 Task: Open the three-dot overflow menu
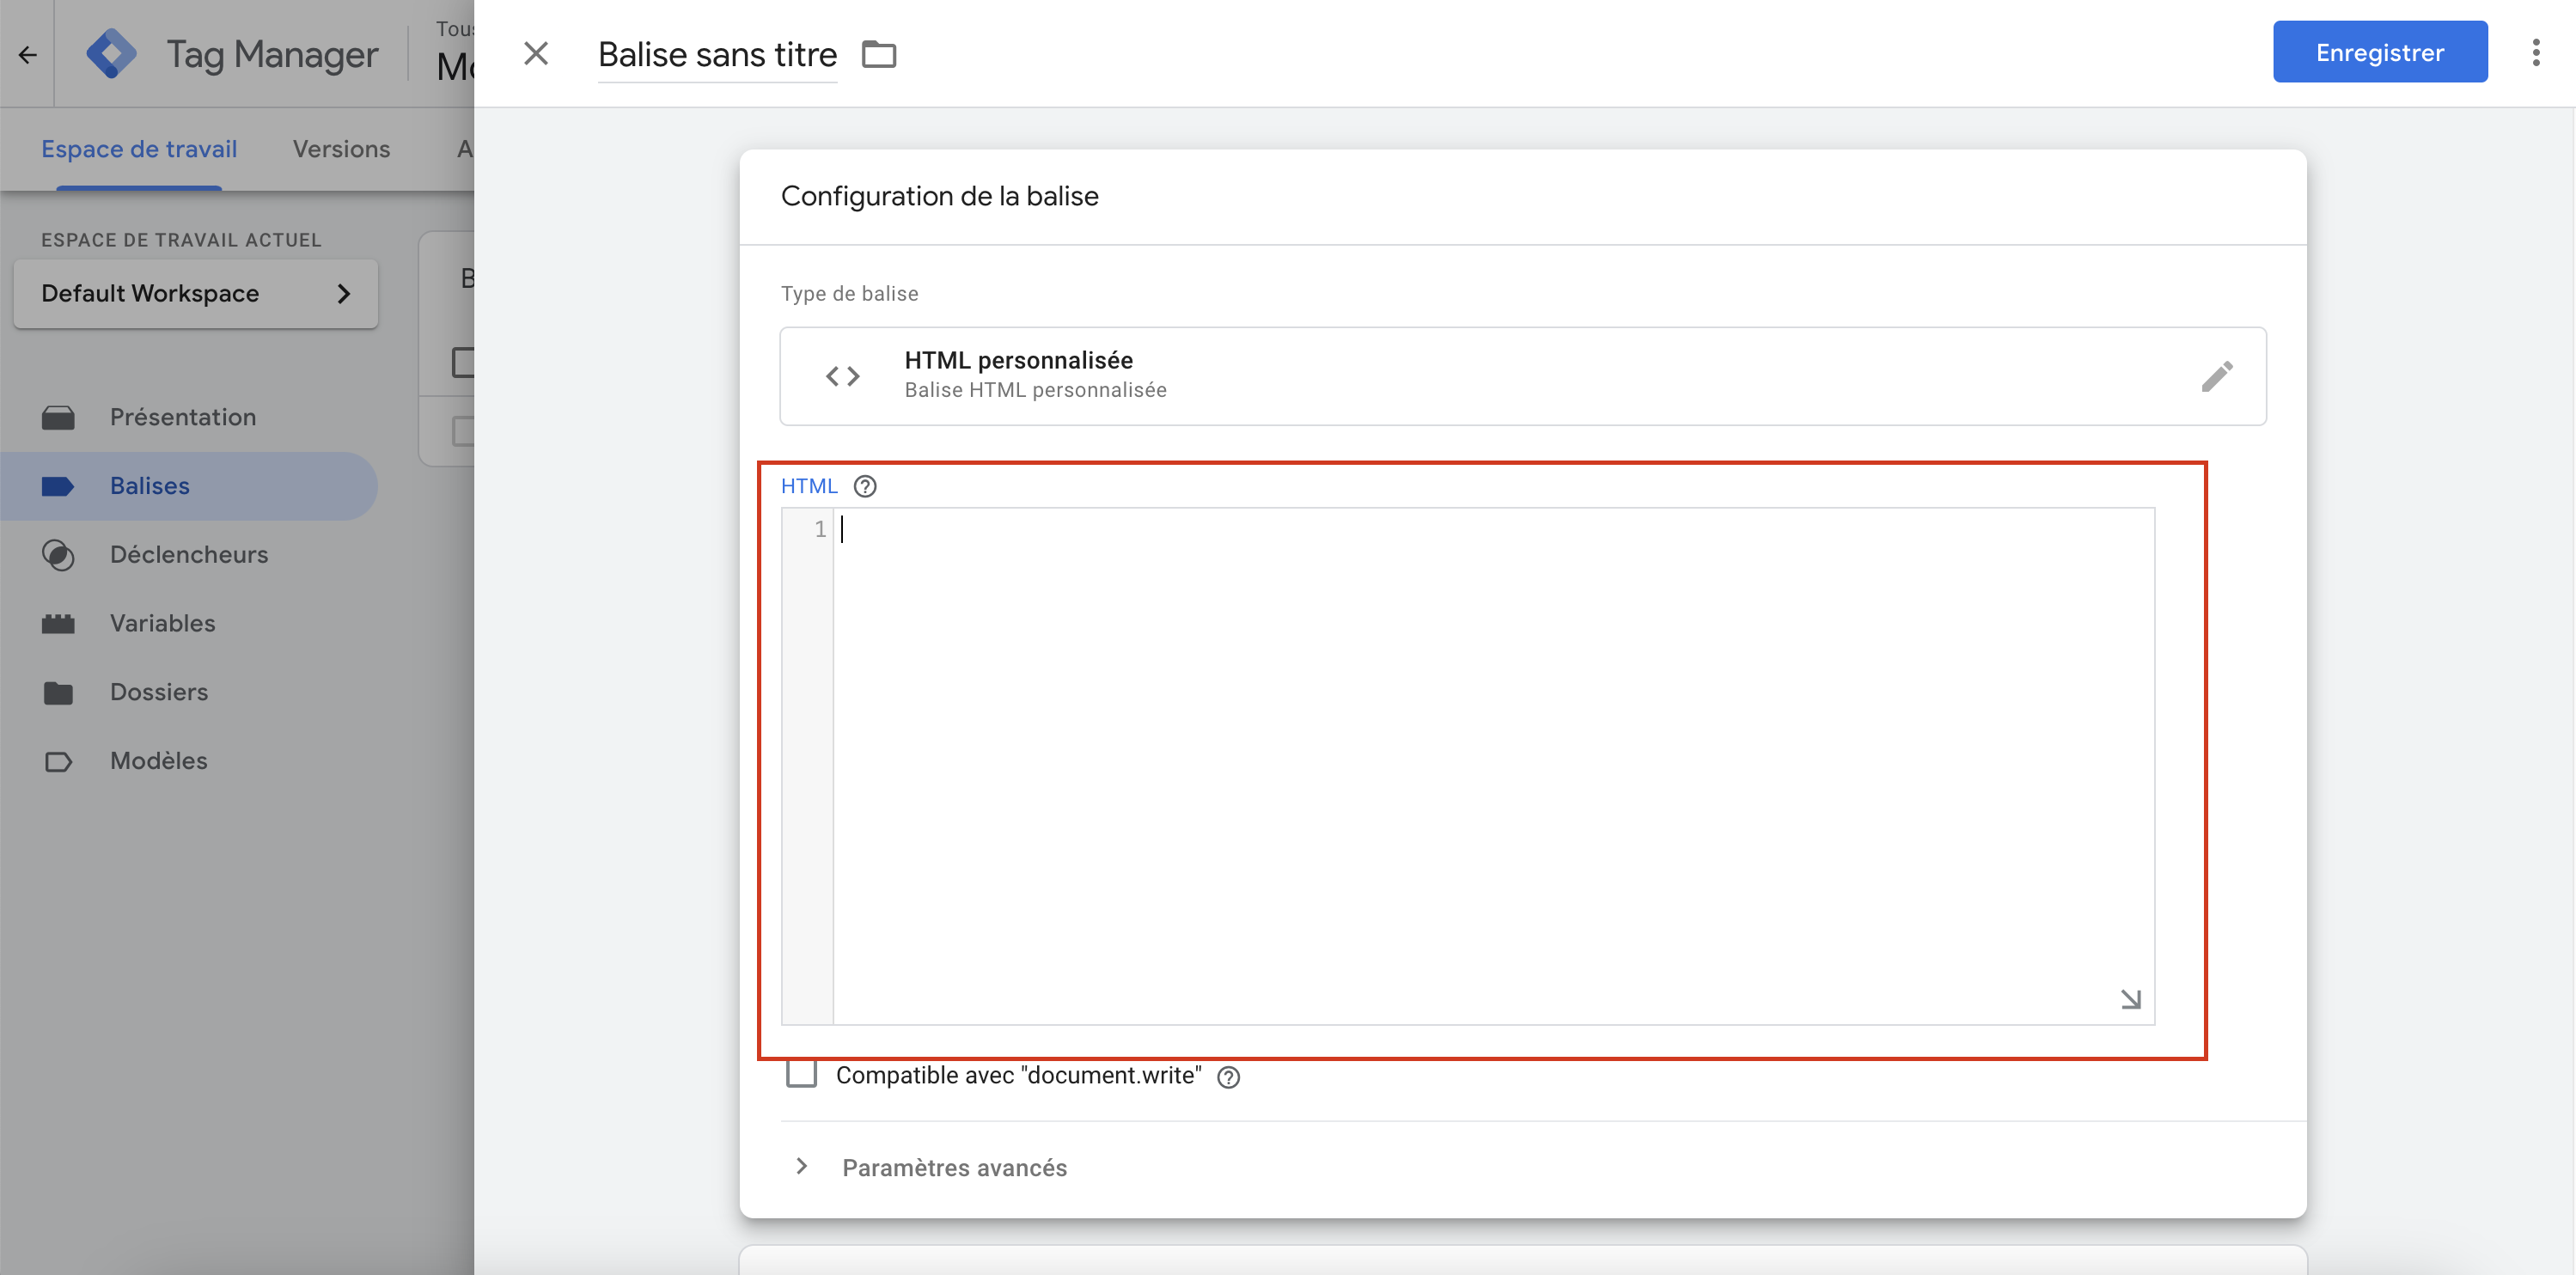[x=2536, y=52]
